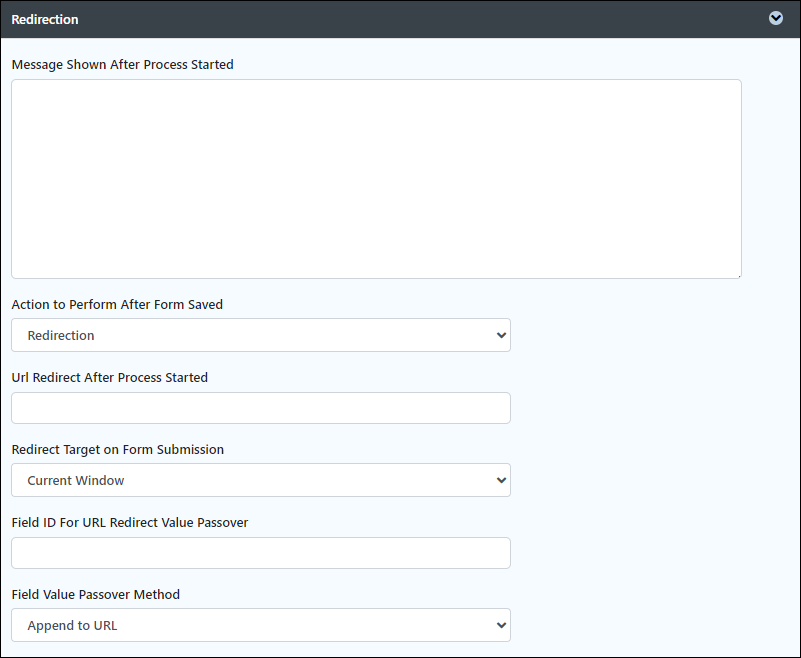The height and width of the screenshot is (658, 801).
Task: Open the Action to Perform After Form Saved dropdown
Action: (261, 335)
